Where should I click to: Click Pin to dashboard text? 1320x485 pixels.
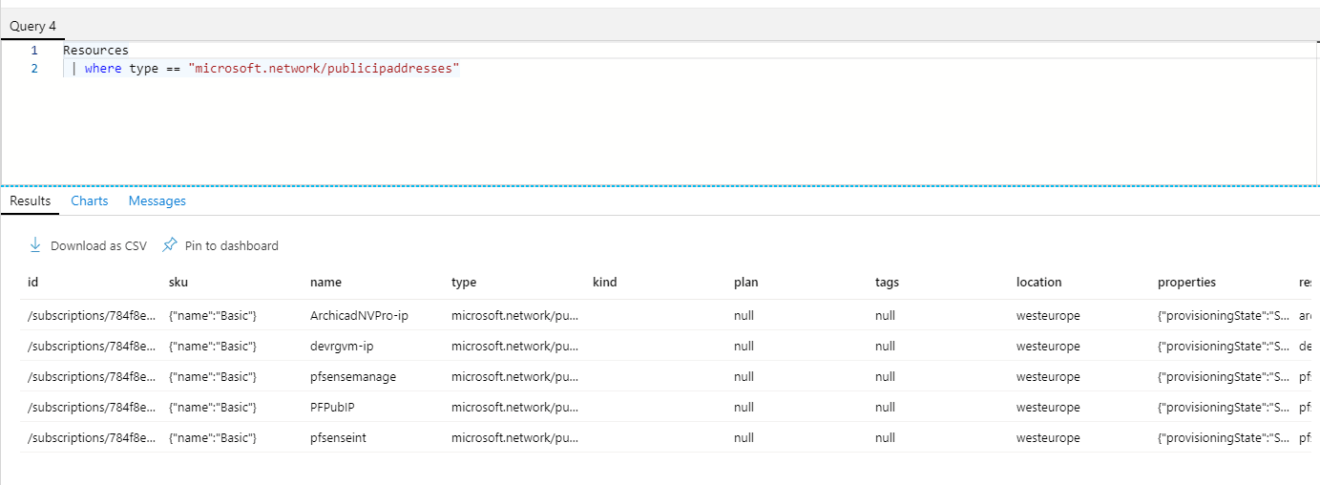pyautogui.click(x=231, y=246)
